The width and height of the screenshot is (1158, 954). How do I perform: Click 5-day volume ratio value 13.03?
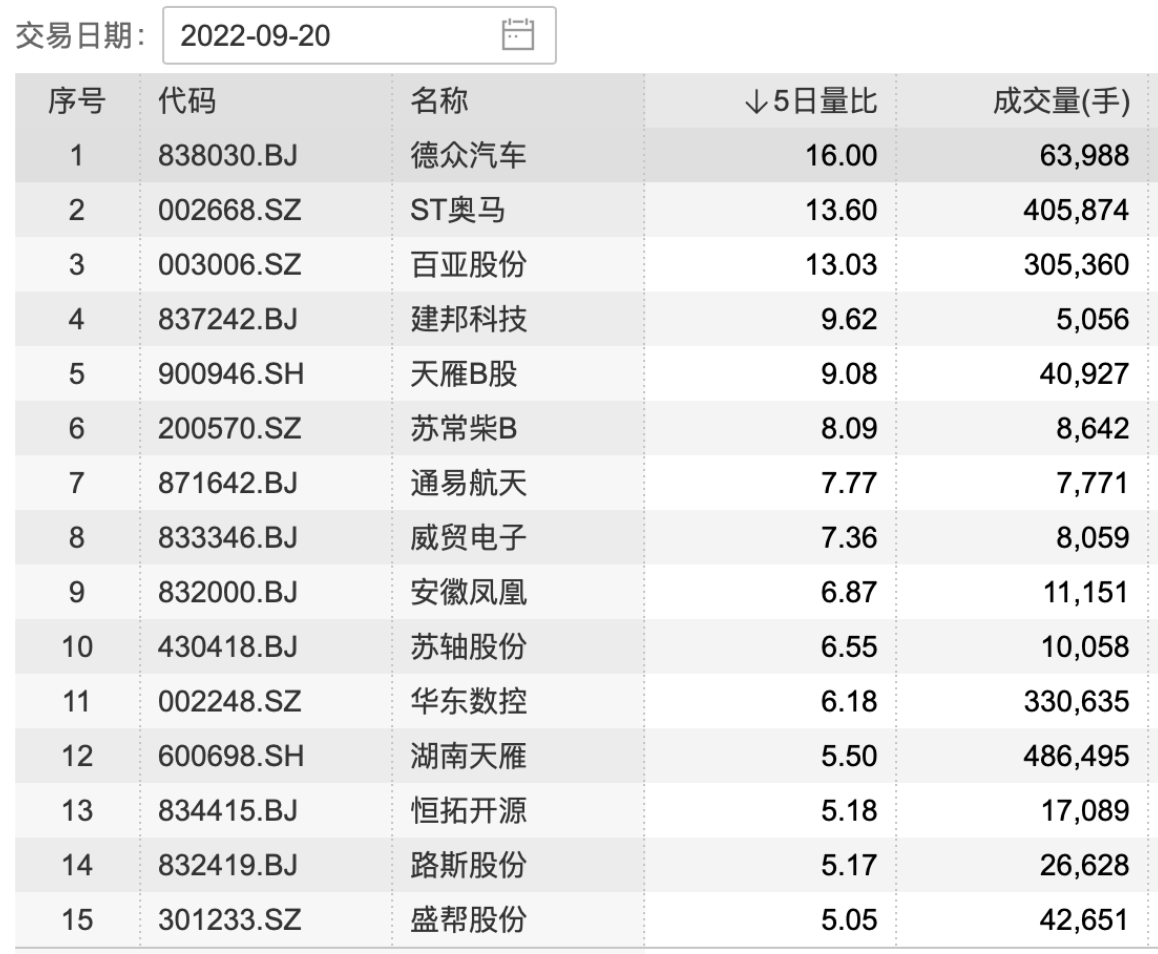841,264
